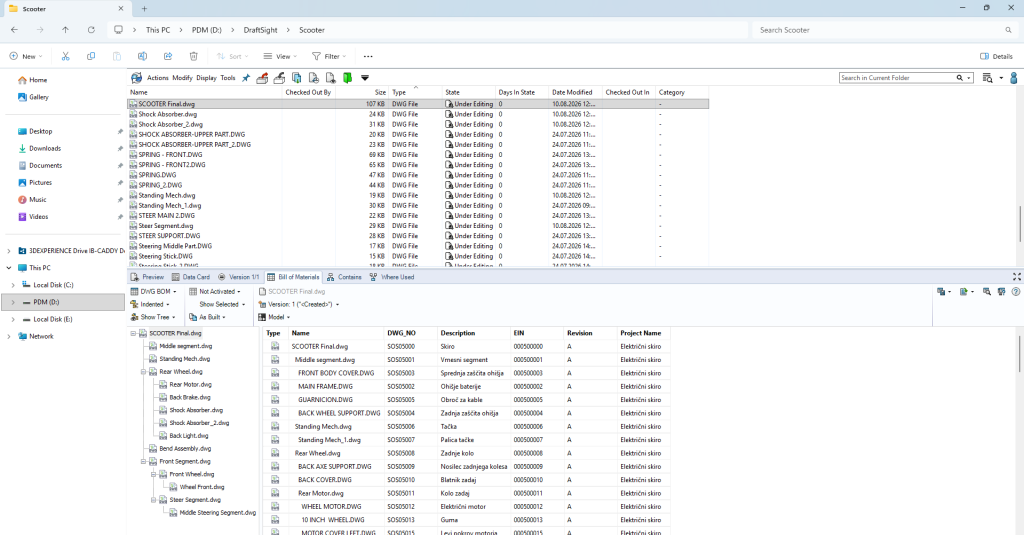The image size is (1024, 535).
Task: Click the Refresh icon in address bar
Action: pos(91,30)
